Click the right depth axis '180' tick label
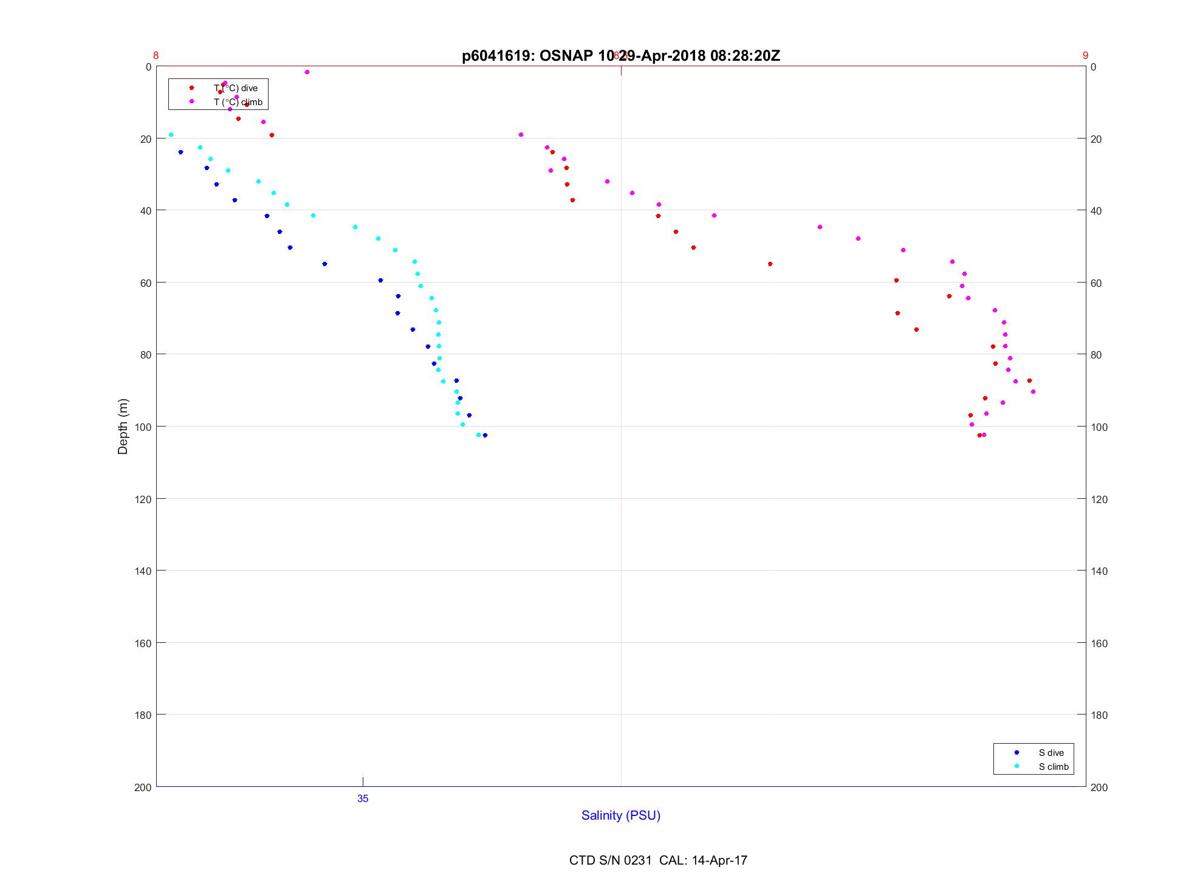Image resolution: width=1200 pixels, height=885 pixels. [1100, 715]
